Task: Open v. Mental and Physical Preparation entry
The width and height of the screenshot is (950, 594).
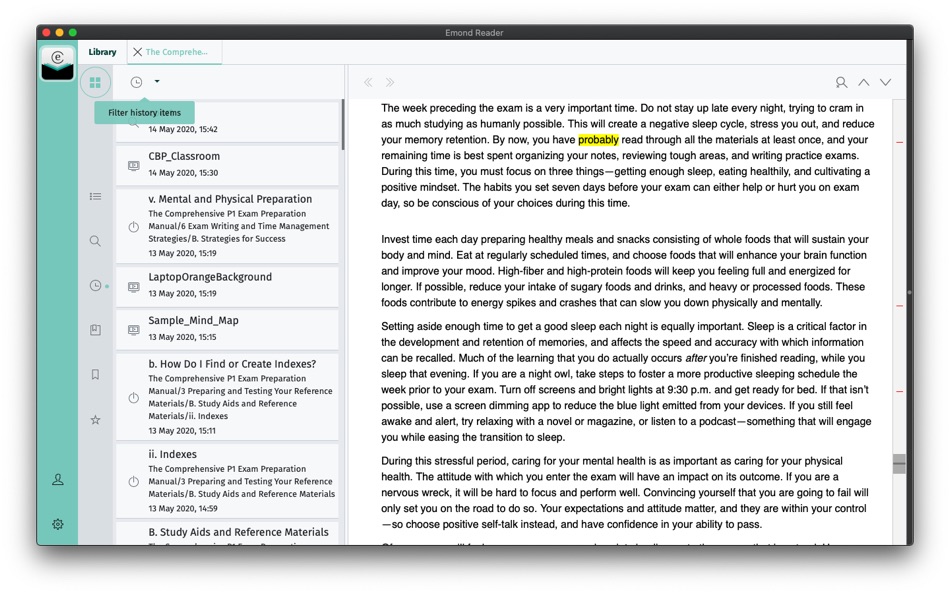Action: point(227,225)
